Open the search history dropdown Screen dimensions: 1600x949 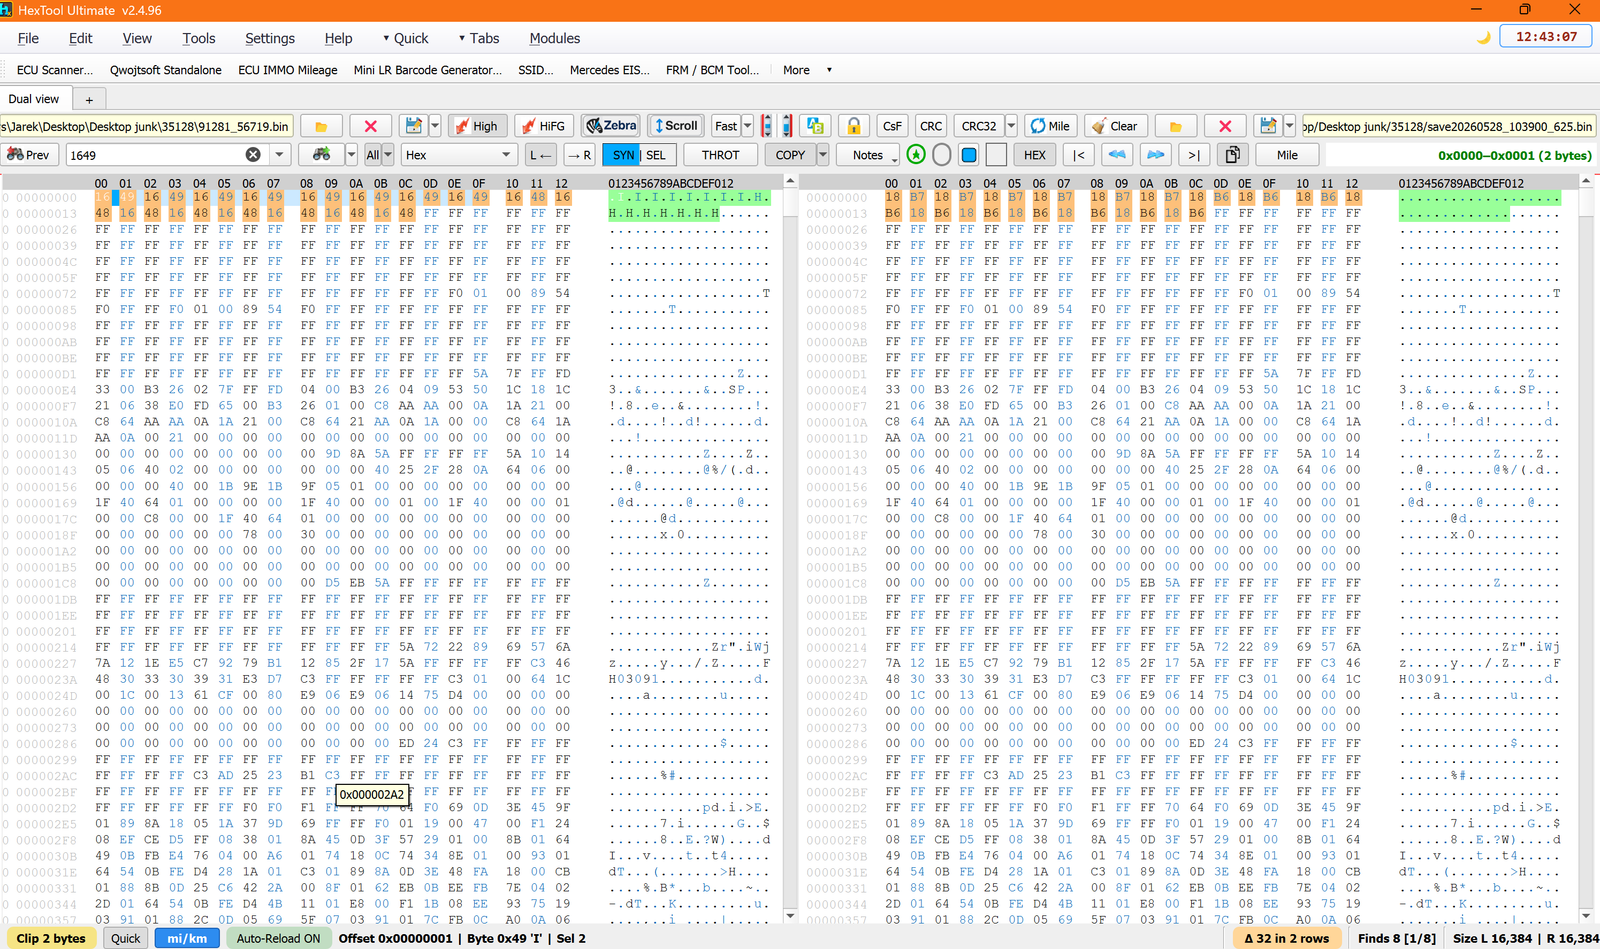pos(280,155)
